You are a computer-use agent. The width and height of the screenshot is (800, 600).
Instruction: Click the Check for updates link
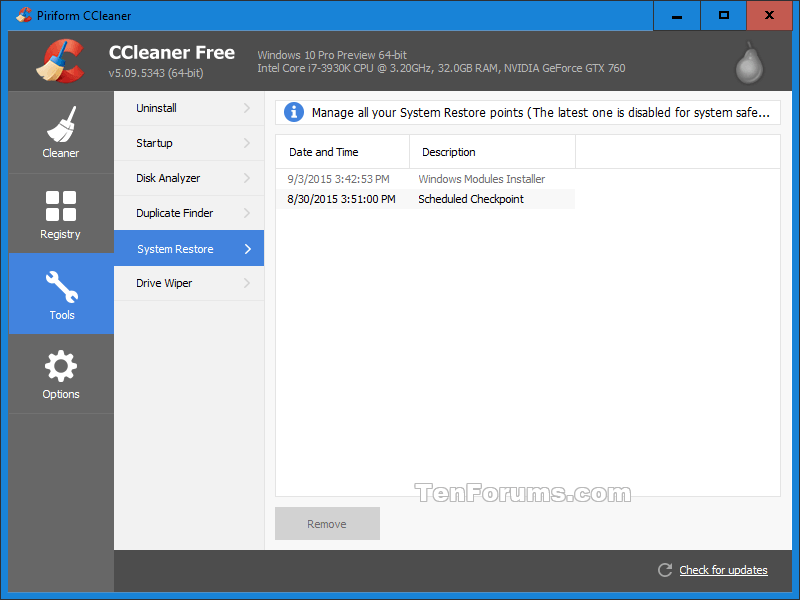pos(723,570)
